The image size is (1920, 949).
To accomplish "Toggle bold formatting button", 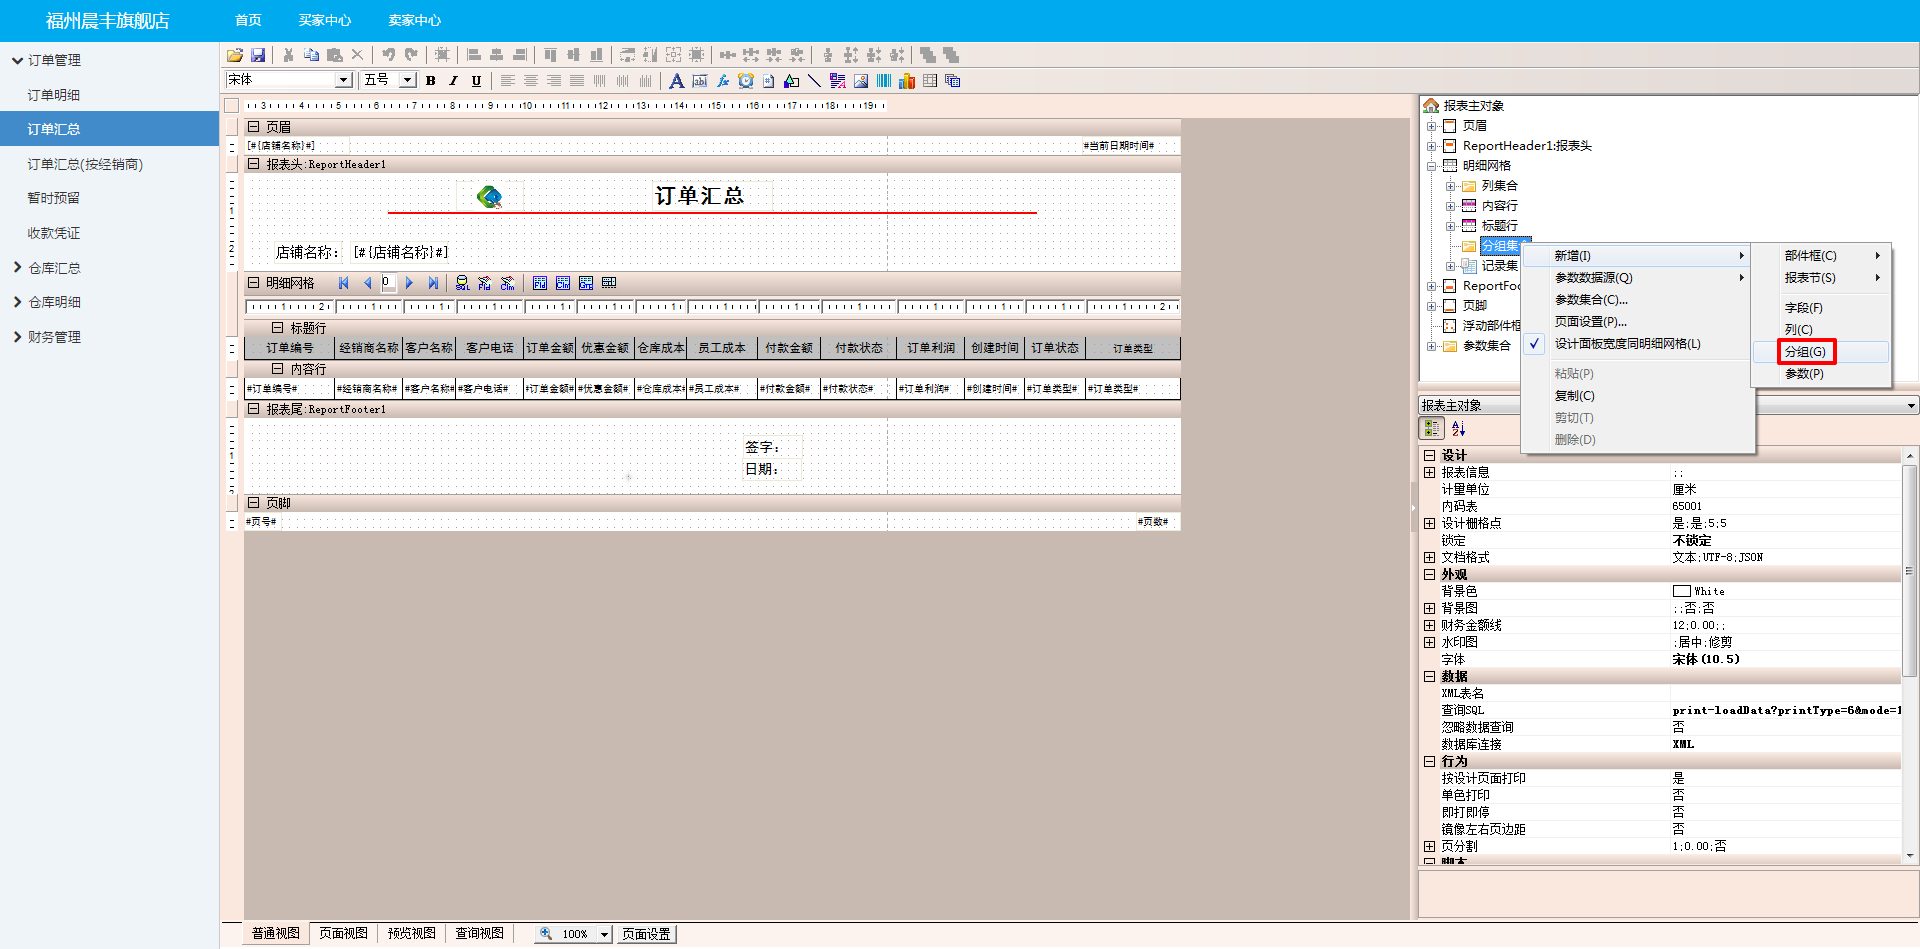I will point(431,81).
